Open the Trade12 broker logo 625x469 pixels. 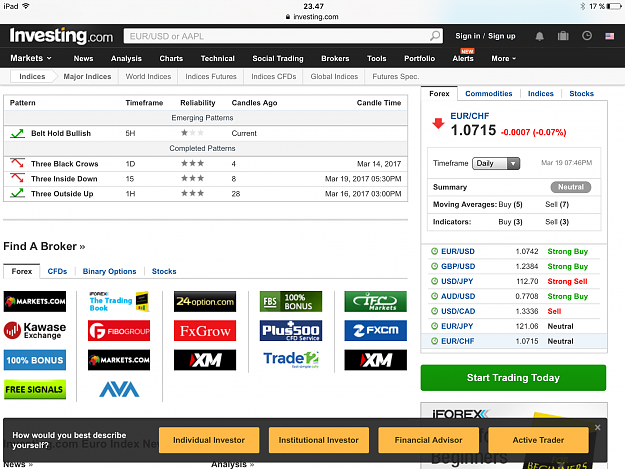tap(291, 360)
